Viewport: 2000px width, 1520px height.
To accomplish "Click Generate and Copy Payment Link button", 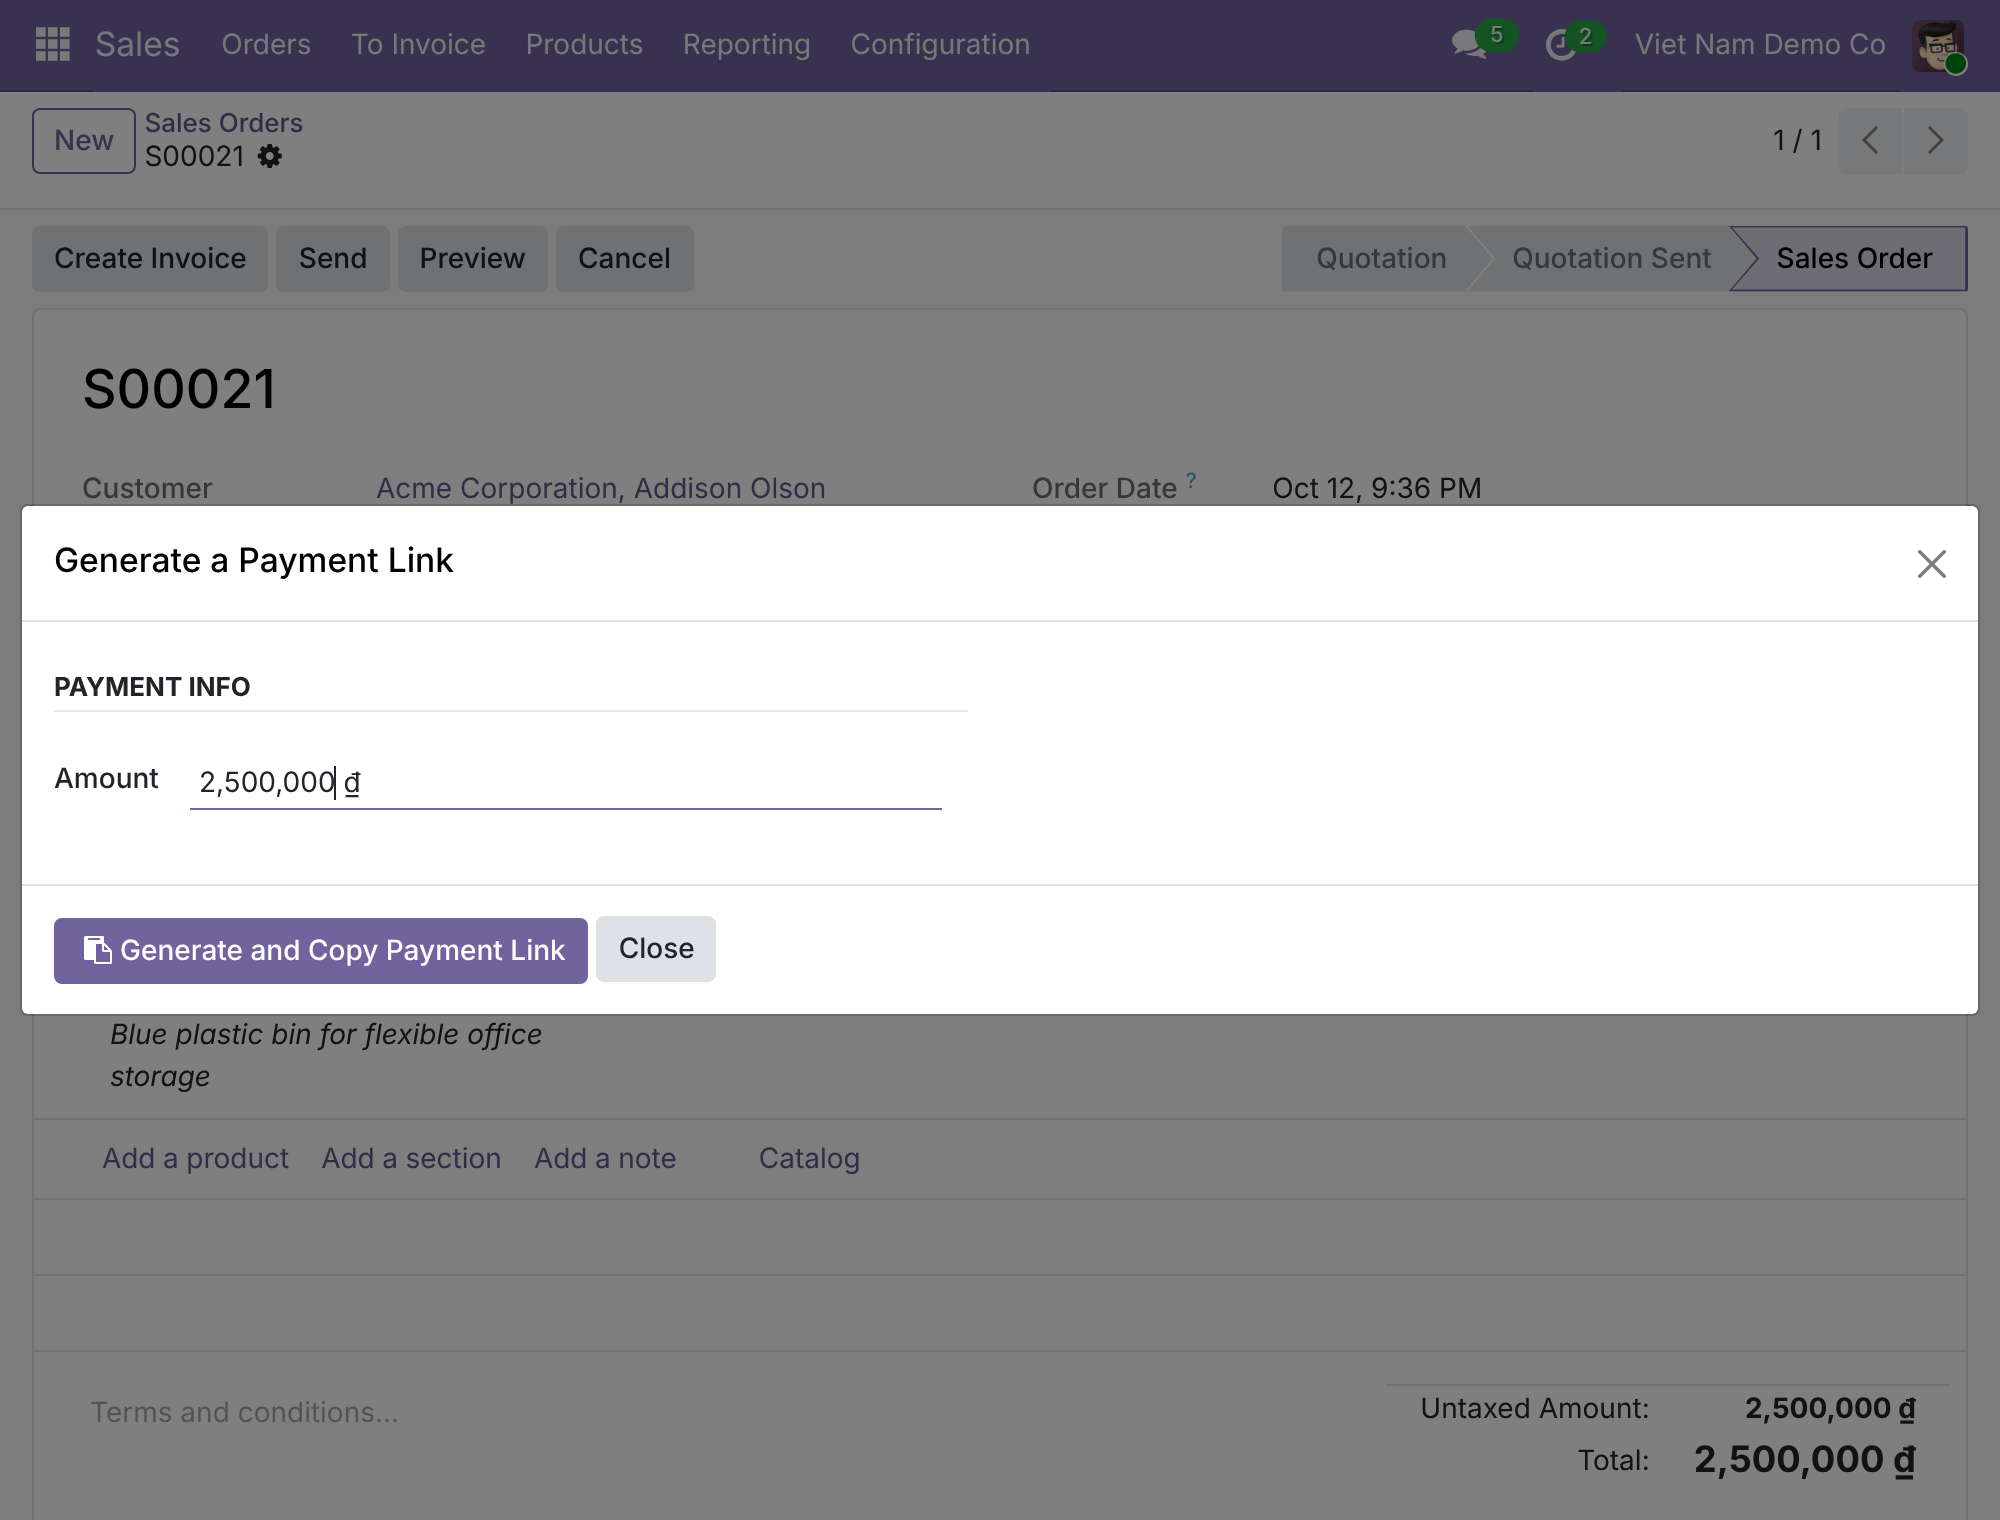I will pos(321,950).
